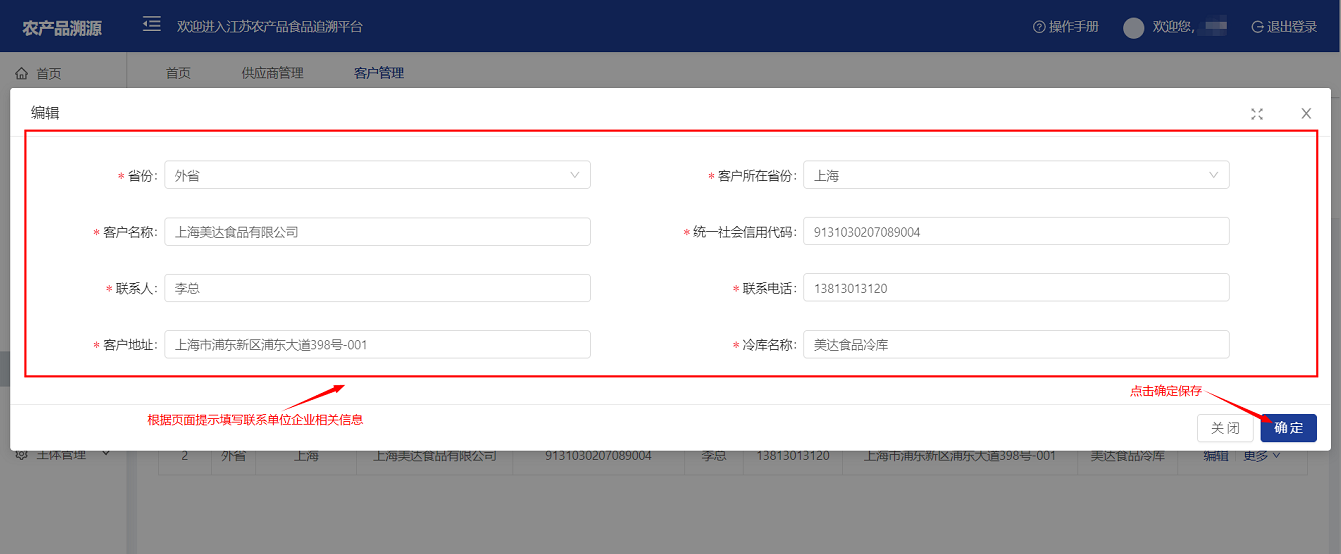Close the 编辑 dialog with X
Image resolution: width=1341 pixels, height=554 pixels.
[x=1306, y=114]
